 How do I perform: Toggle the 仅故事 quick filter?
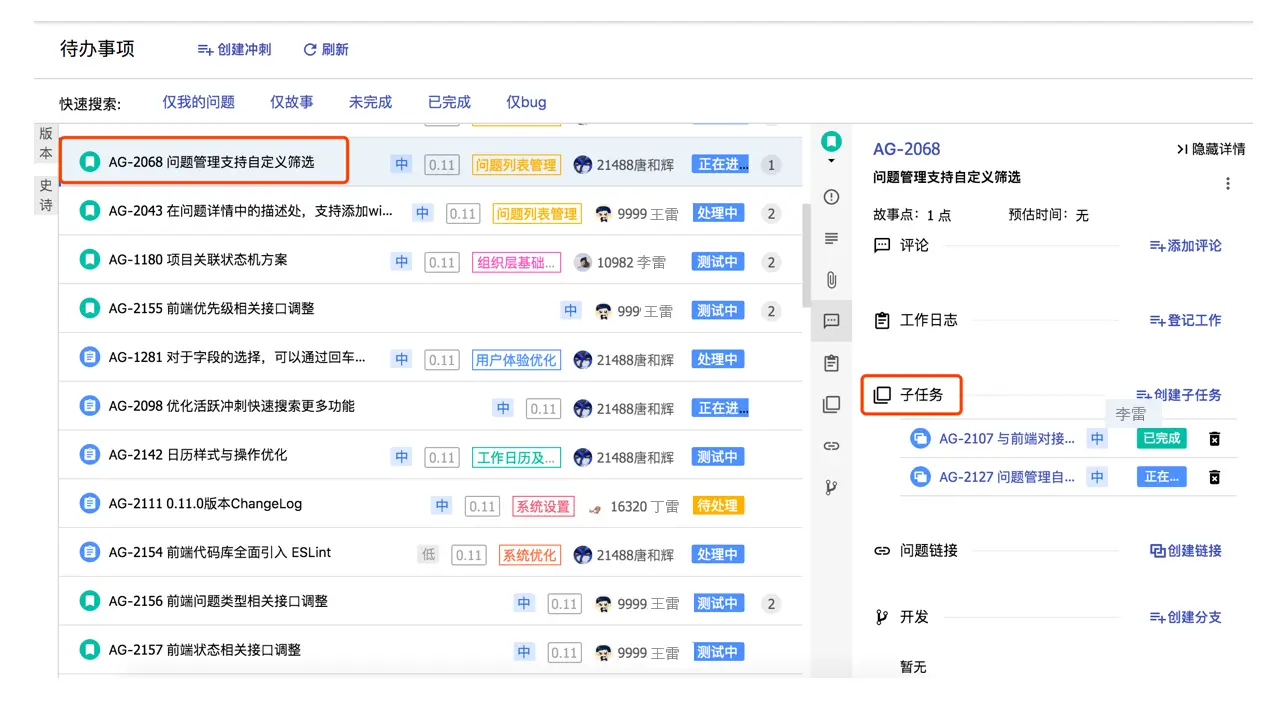pos(292,102)
